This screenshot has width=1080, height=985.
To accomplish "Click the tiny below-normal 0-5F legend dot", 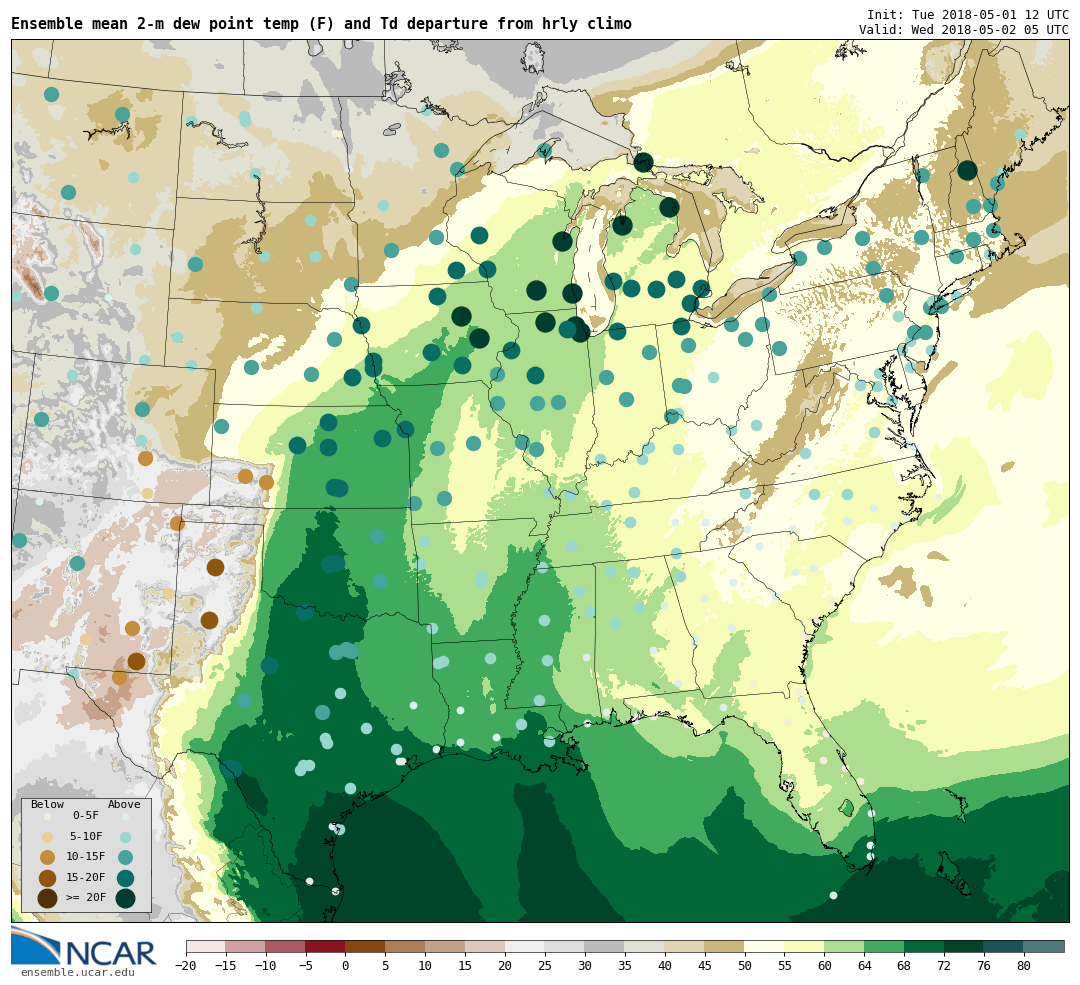I will [48, 816].
